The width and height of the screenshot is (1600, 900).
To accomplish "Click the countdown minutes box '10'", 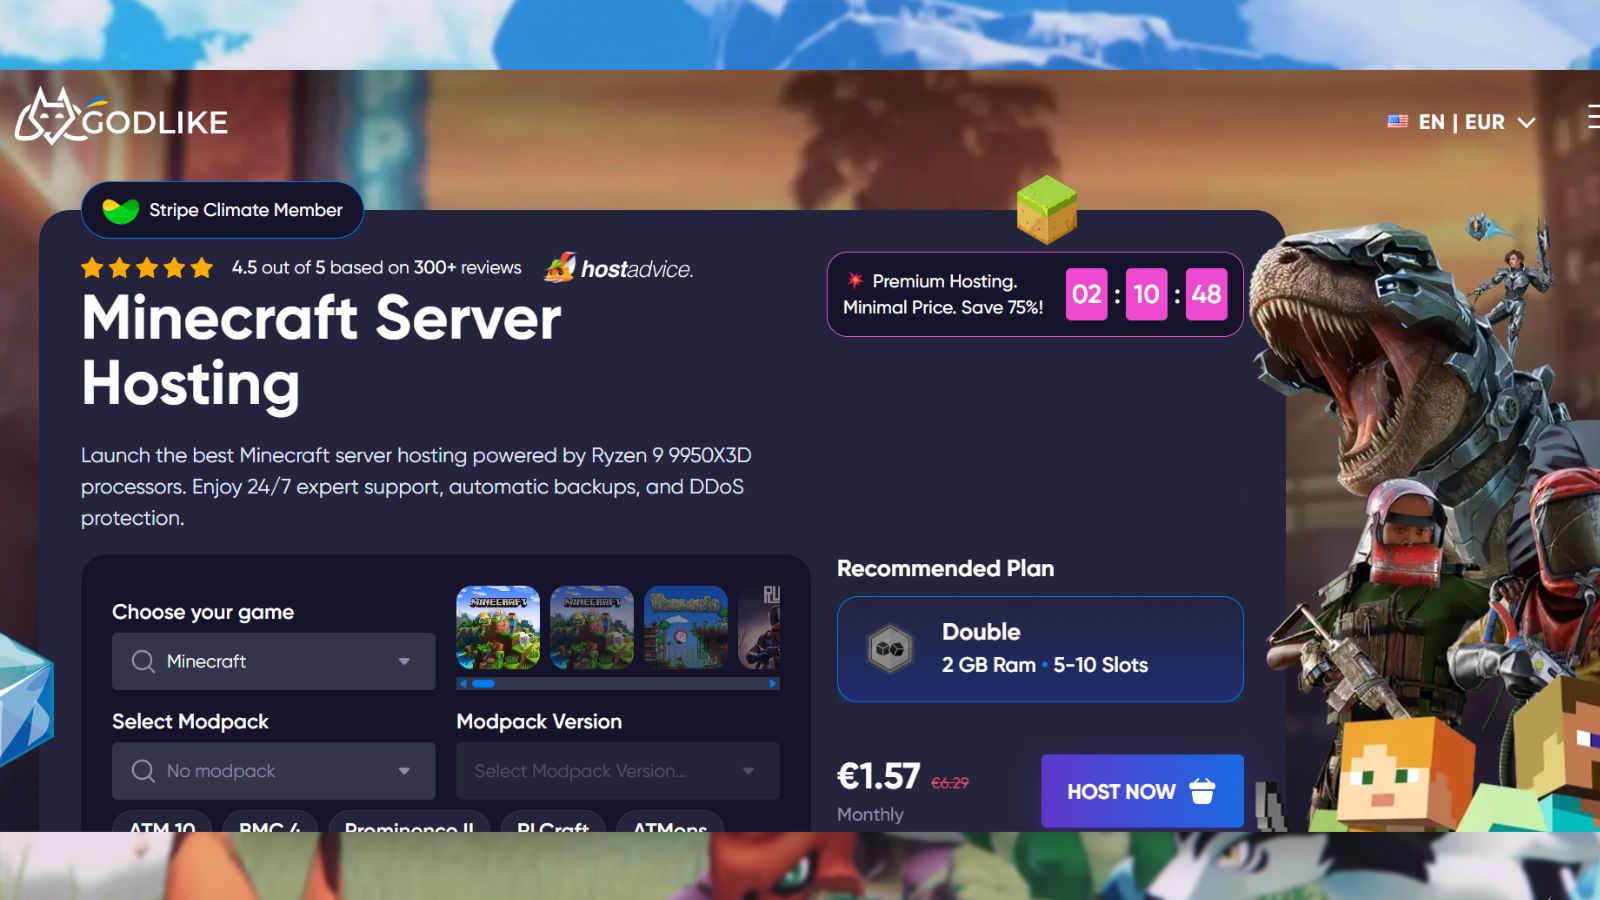I will click(1146, 294).
